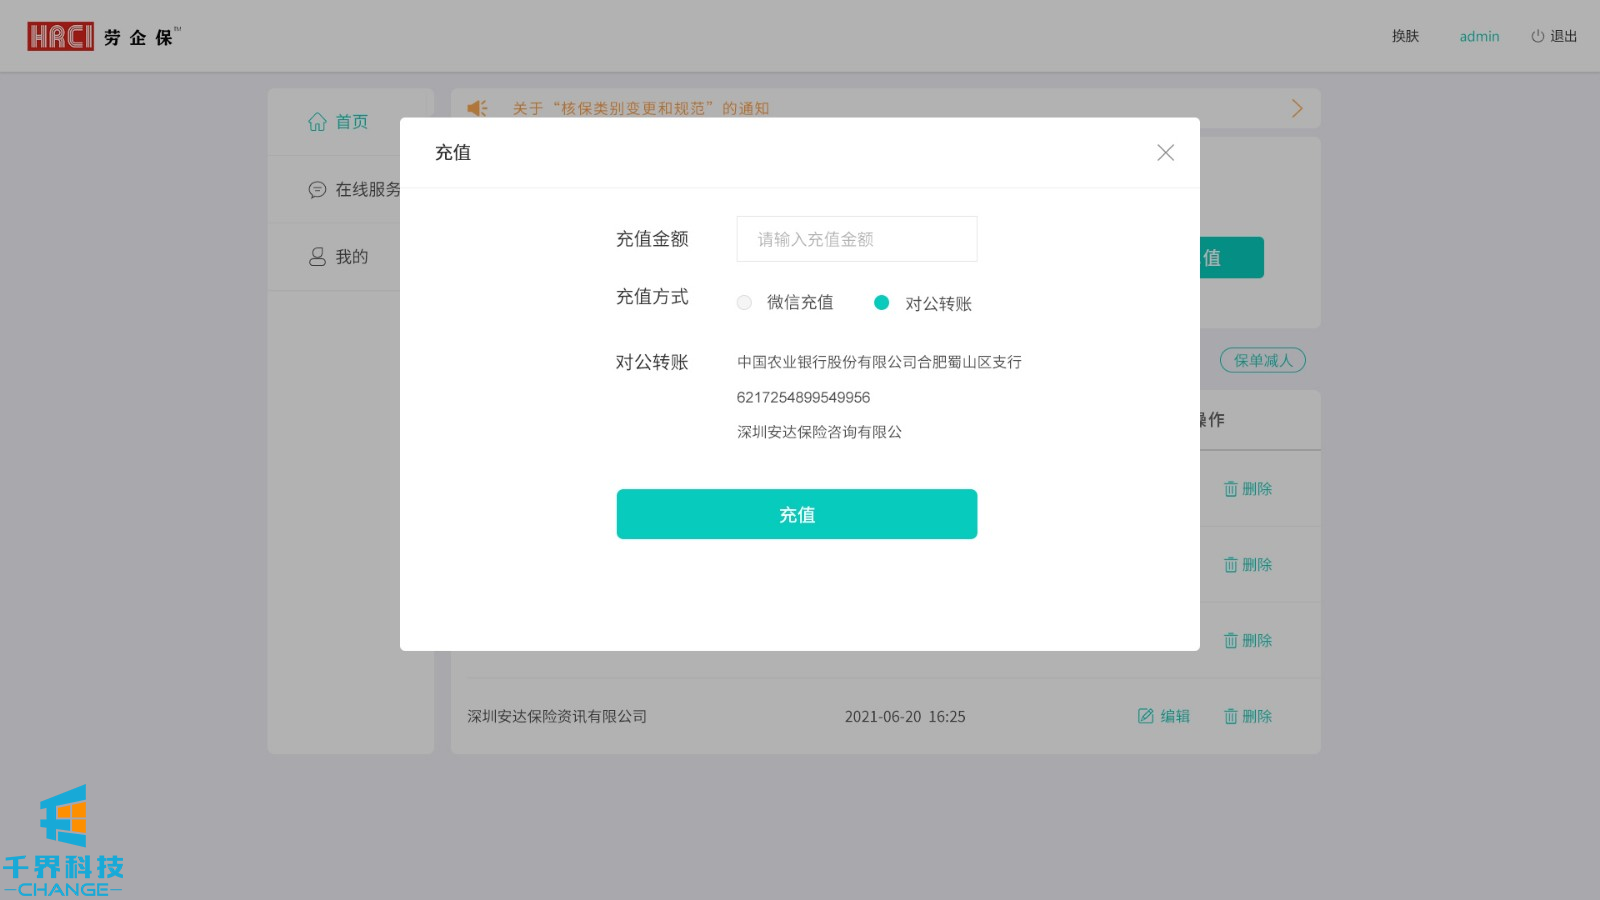The image size is (1600, 900).
Task: Click the trash icon in last table row
Action: tap(1231, 716)
